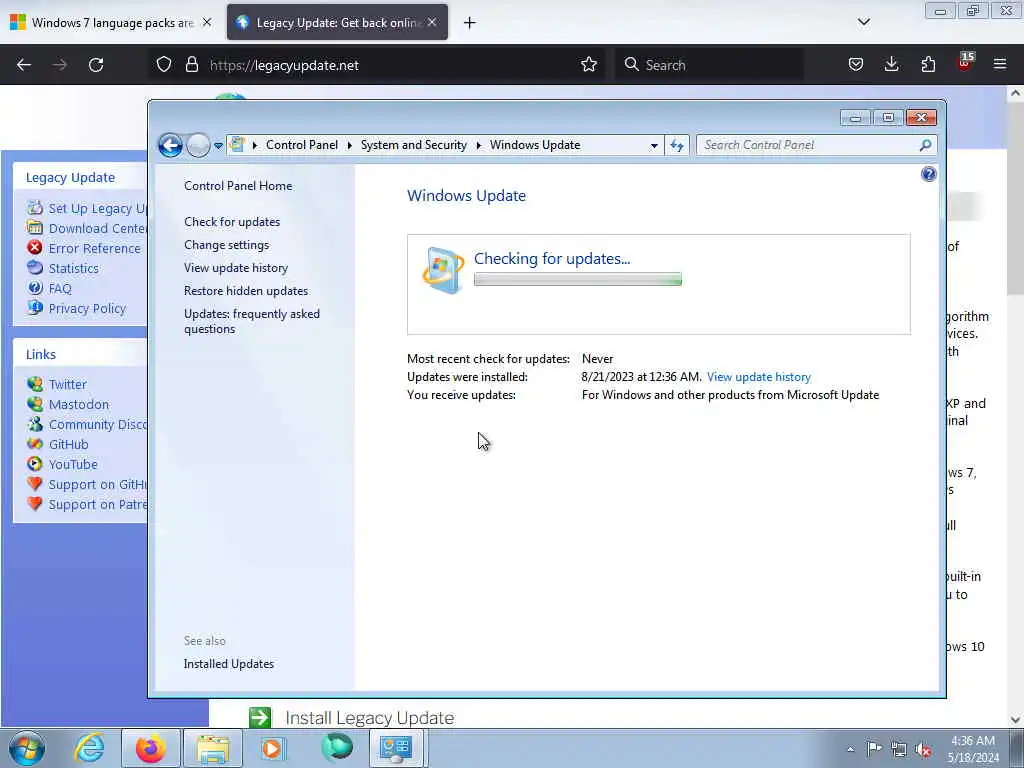Show hidden tray icons arrow

click(850, 749)
